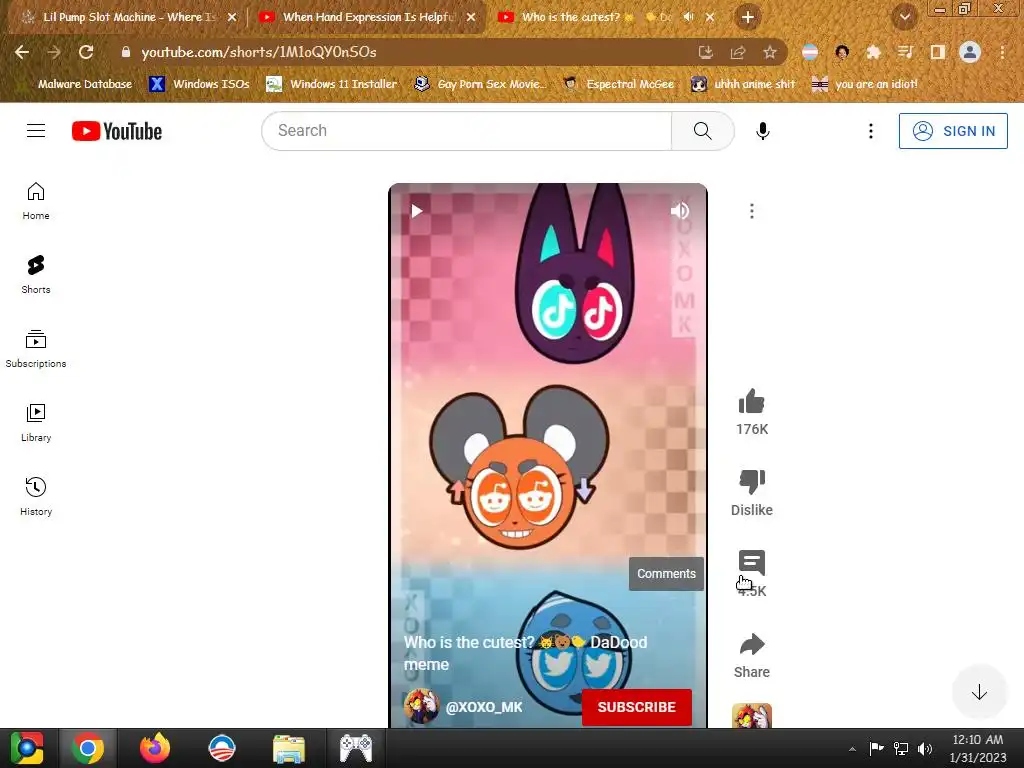Viewport: 1024px width, 768px height.
Task: Click the XOXO_MK channel avatar in video
Action: [x=421, y=707]
